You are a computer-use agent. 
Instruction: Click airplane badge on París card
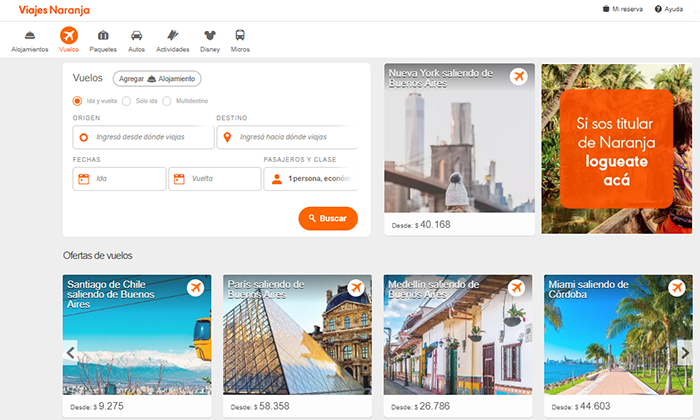coord(356,288)
